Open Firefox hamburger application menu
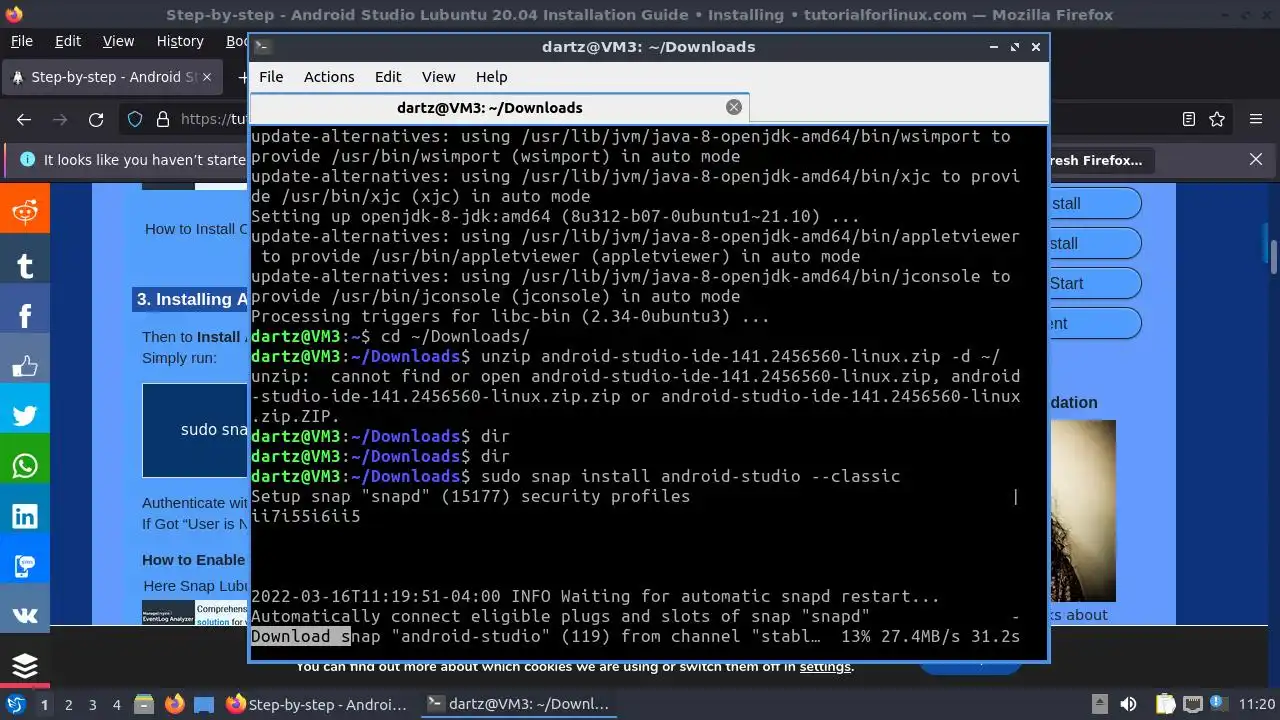The image size is (1280, 720). click(1256, 119)
